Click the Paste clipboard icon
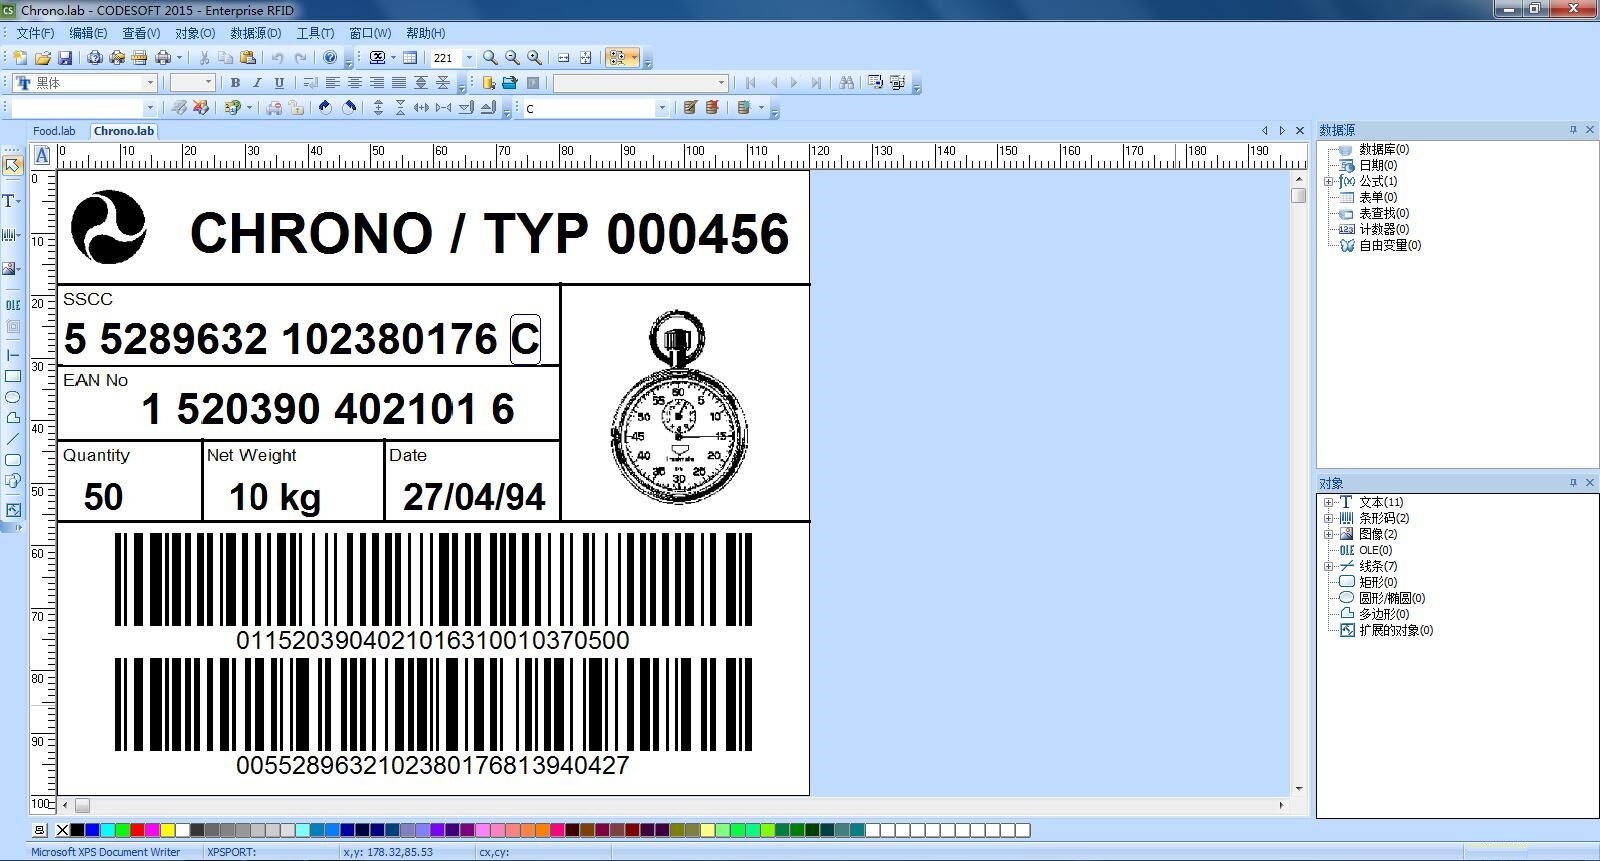 [x=248, y=58]
